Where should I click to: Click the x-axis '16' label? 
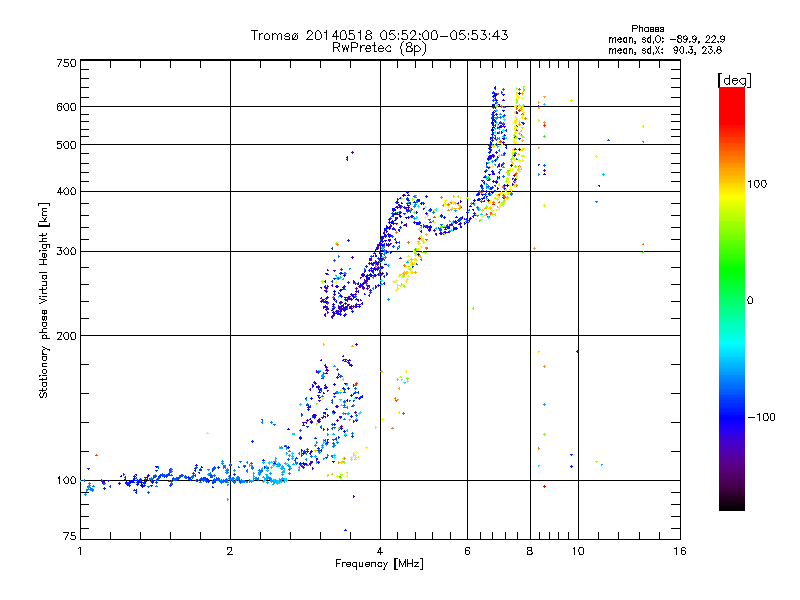click(680, 551)
